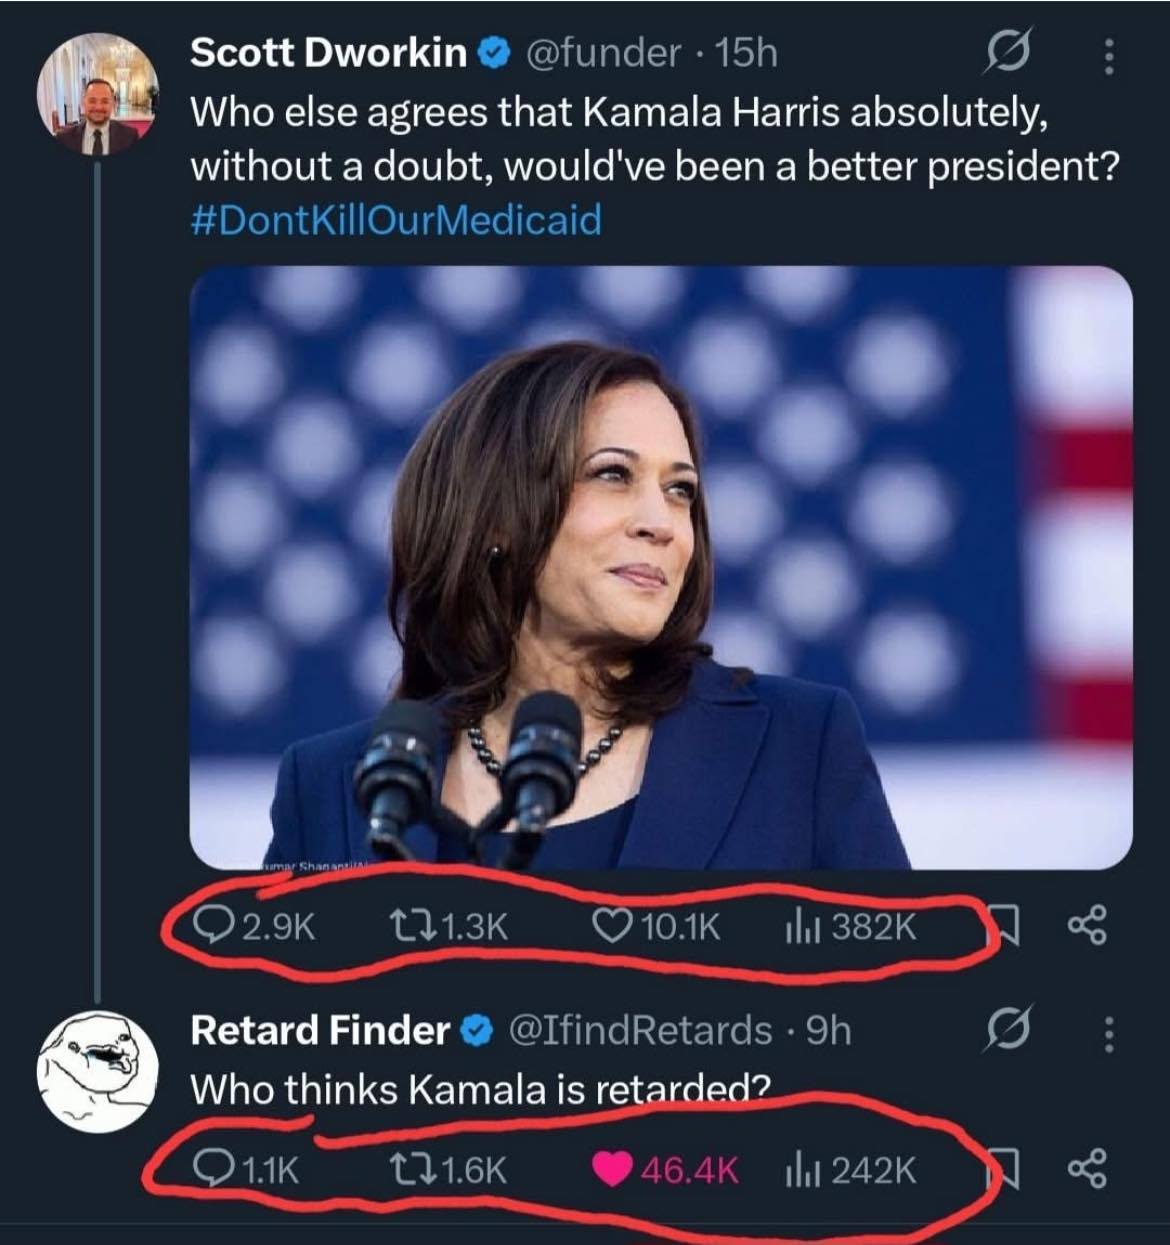
Task: Repost the reply with 1.6K reposts
Action: tap(447, 1169)
